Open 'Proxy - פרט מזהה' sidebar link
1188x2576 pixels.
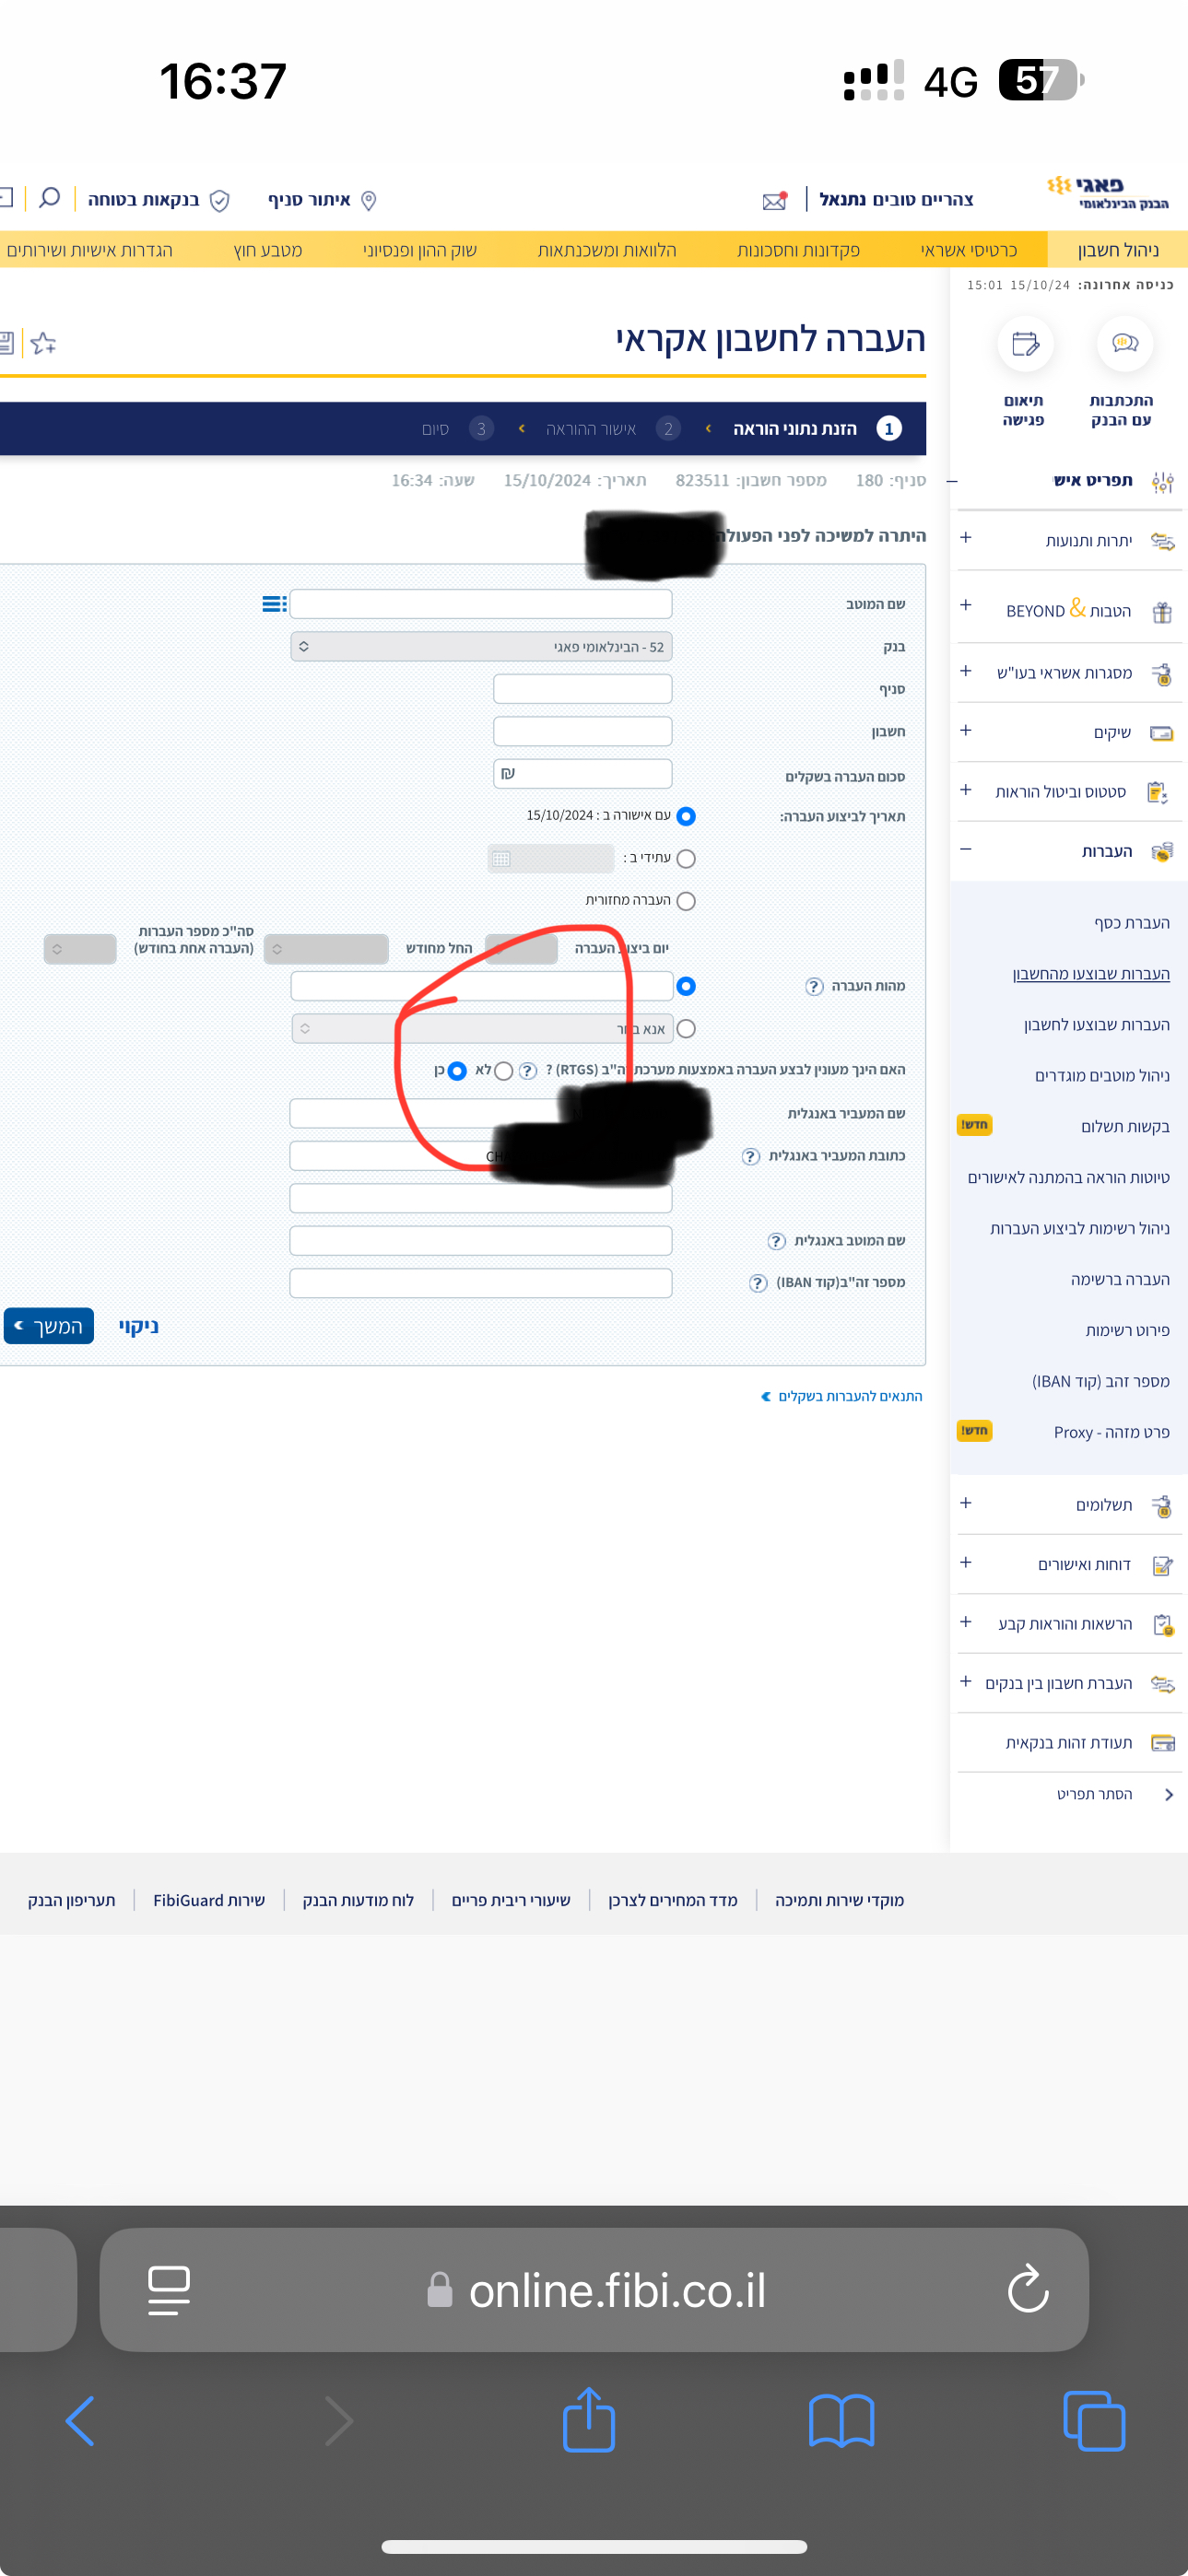[x=1111, y=1433]
